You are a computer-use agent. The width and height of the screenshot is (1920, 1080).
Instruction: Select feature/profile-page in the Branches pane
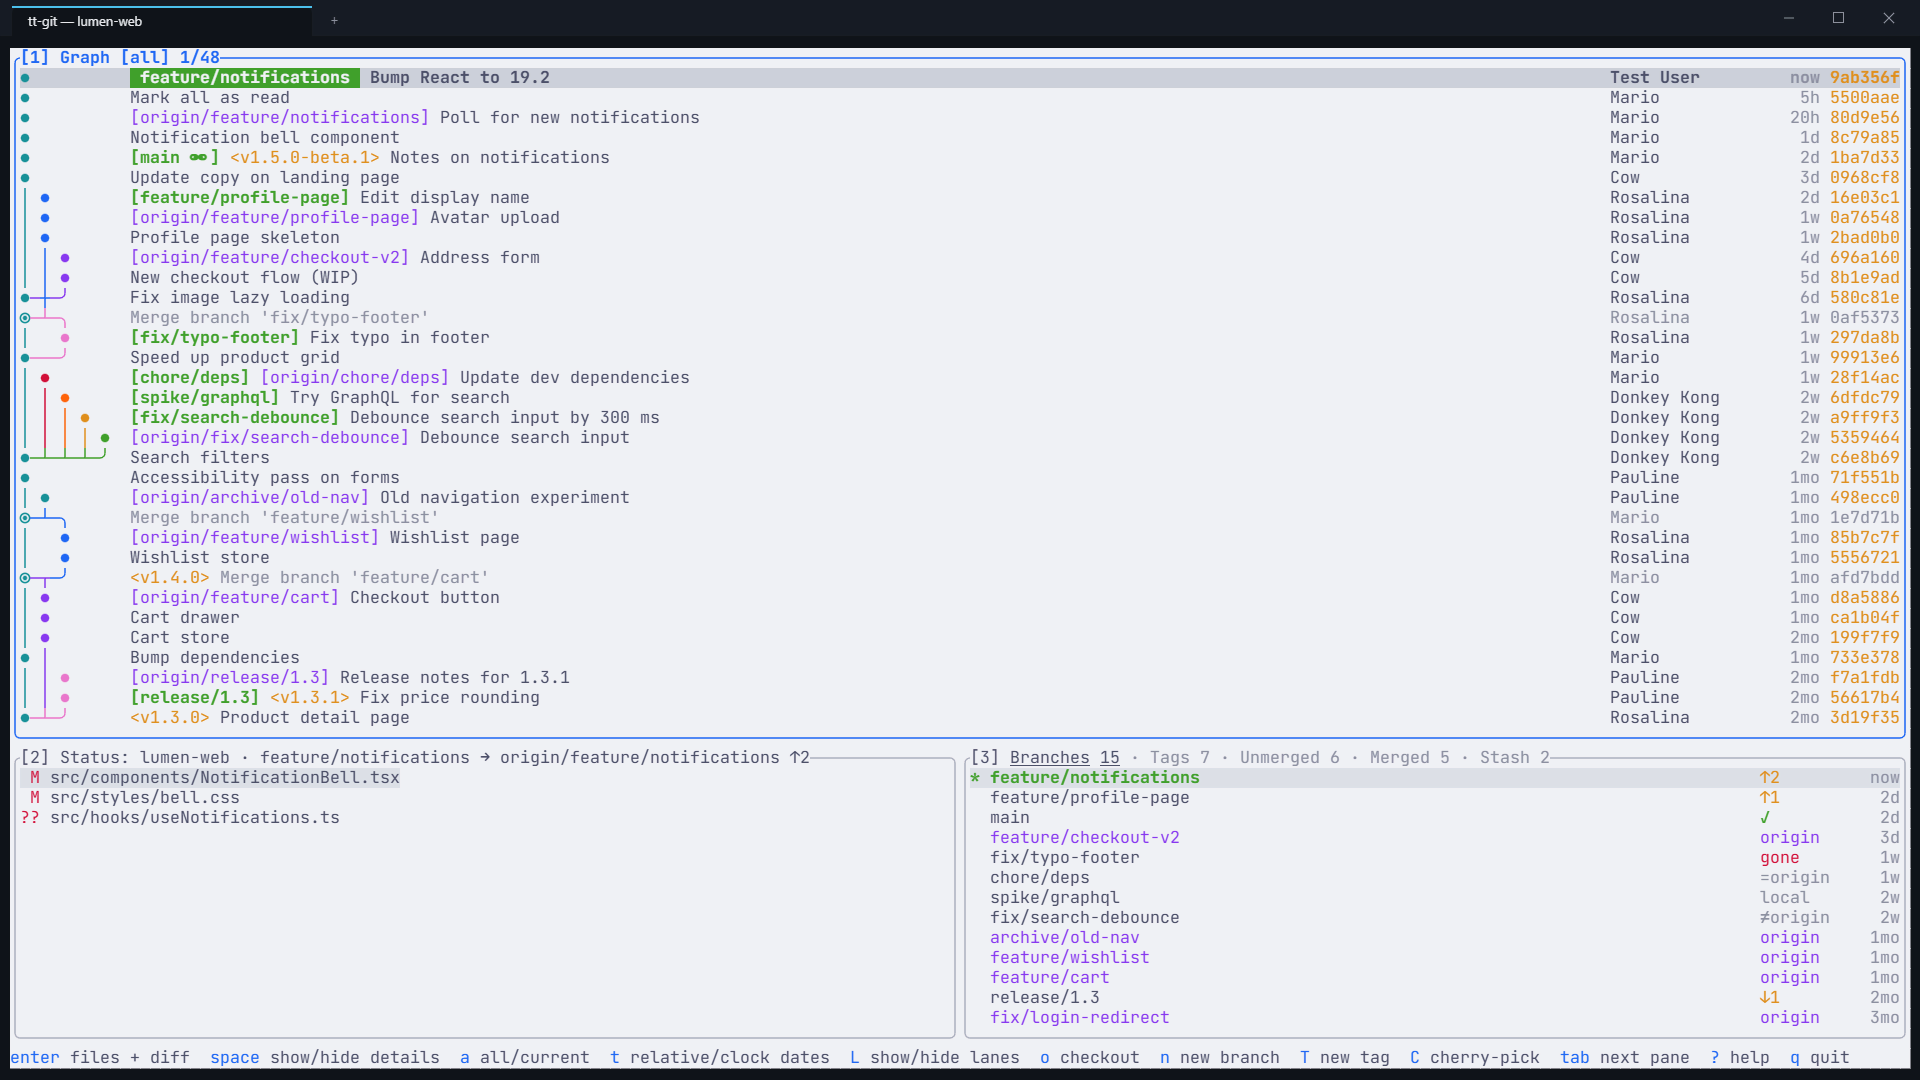(x=1435, y=797)
